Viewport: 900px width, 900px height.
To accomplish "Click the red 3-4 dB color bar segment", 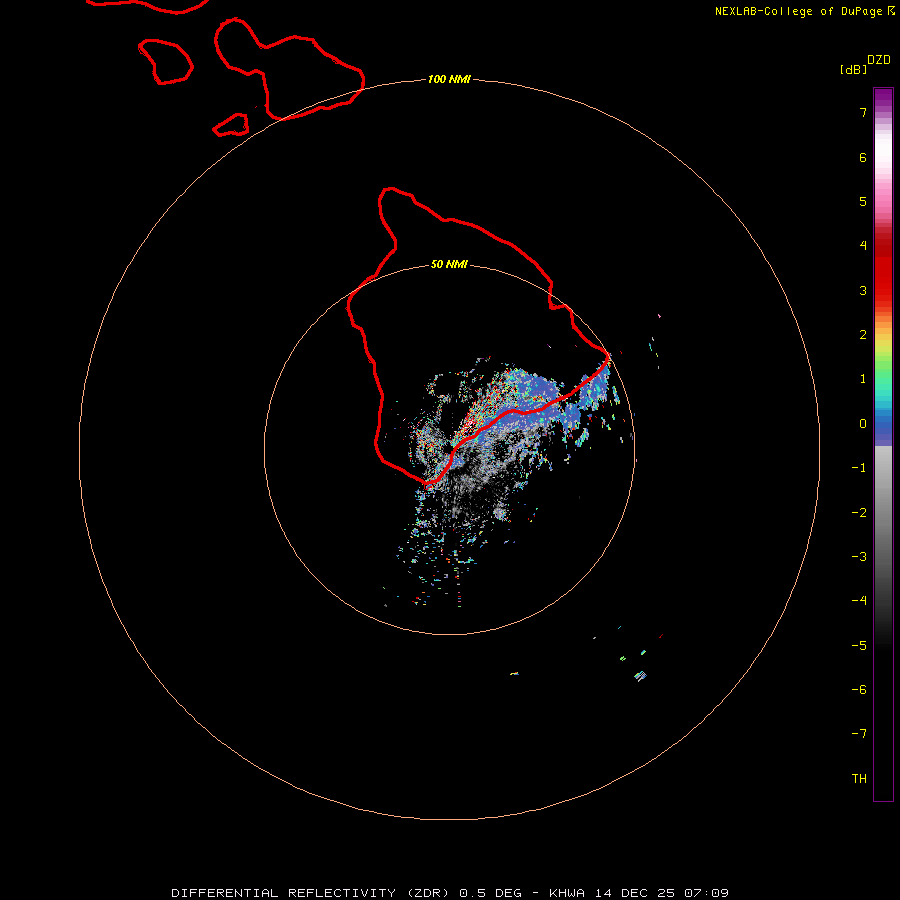I will (883, 267).
